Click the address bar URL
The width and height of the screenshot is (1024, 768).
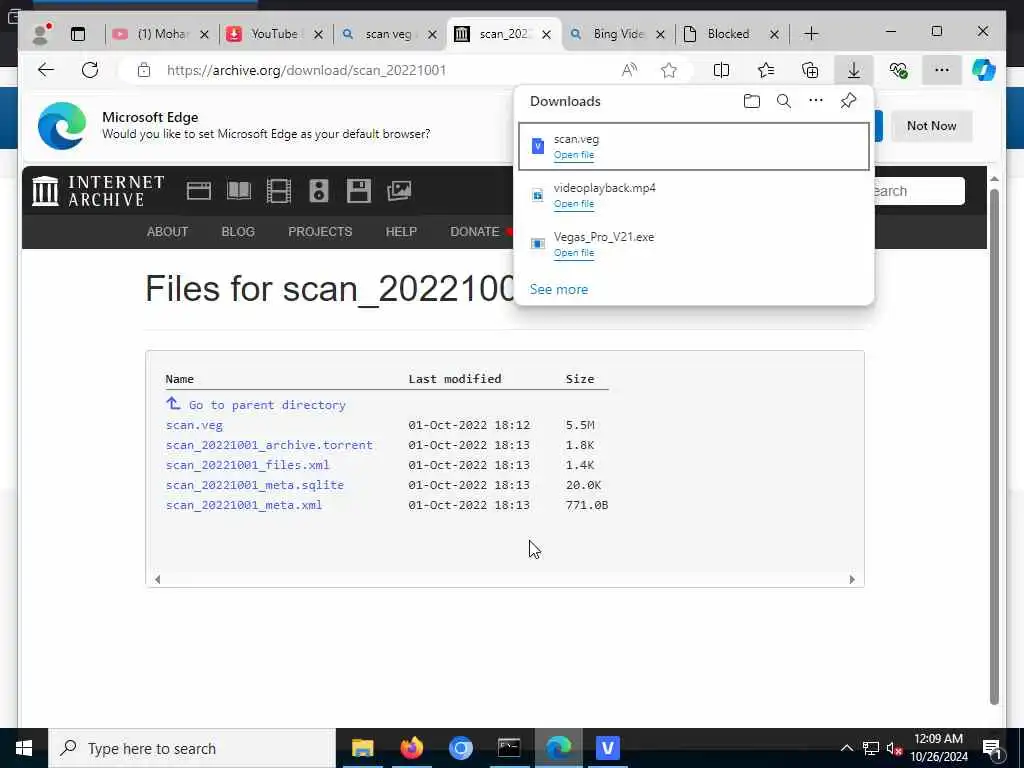[x=306, y=71]
